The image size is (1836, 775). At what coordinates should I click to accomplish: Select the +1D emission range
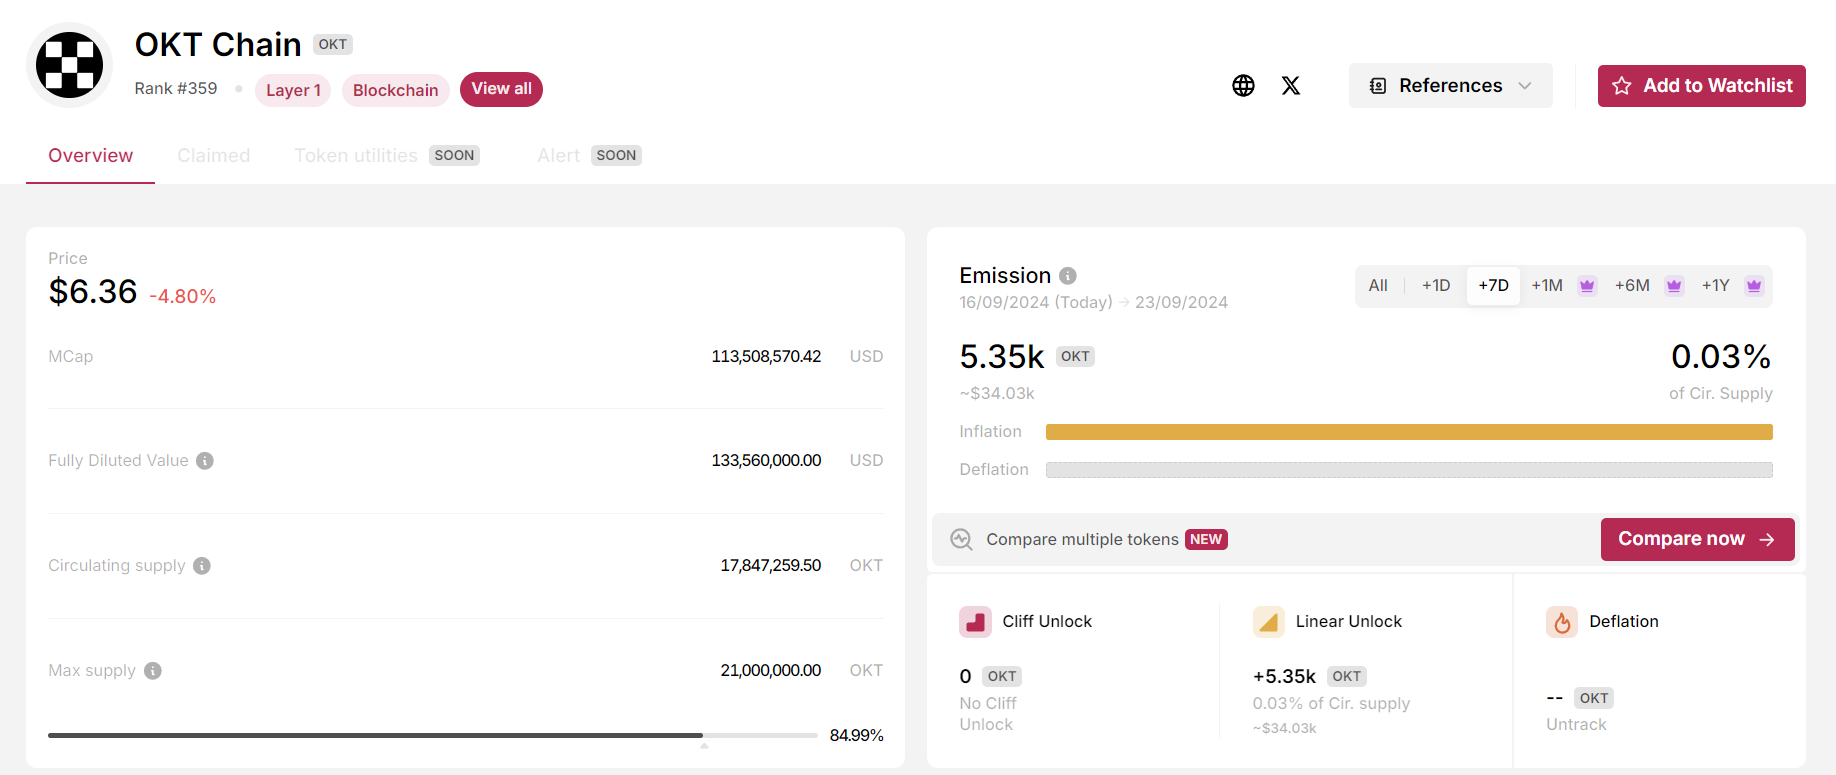(1436, 286)
